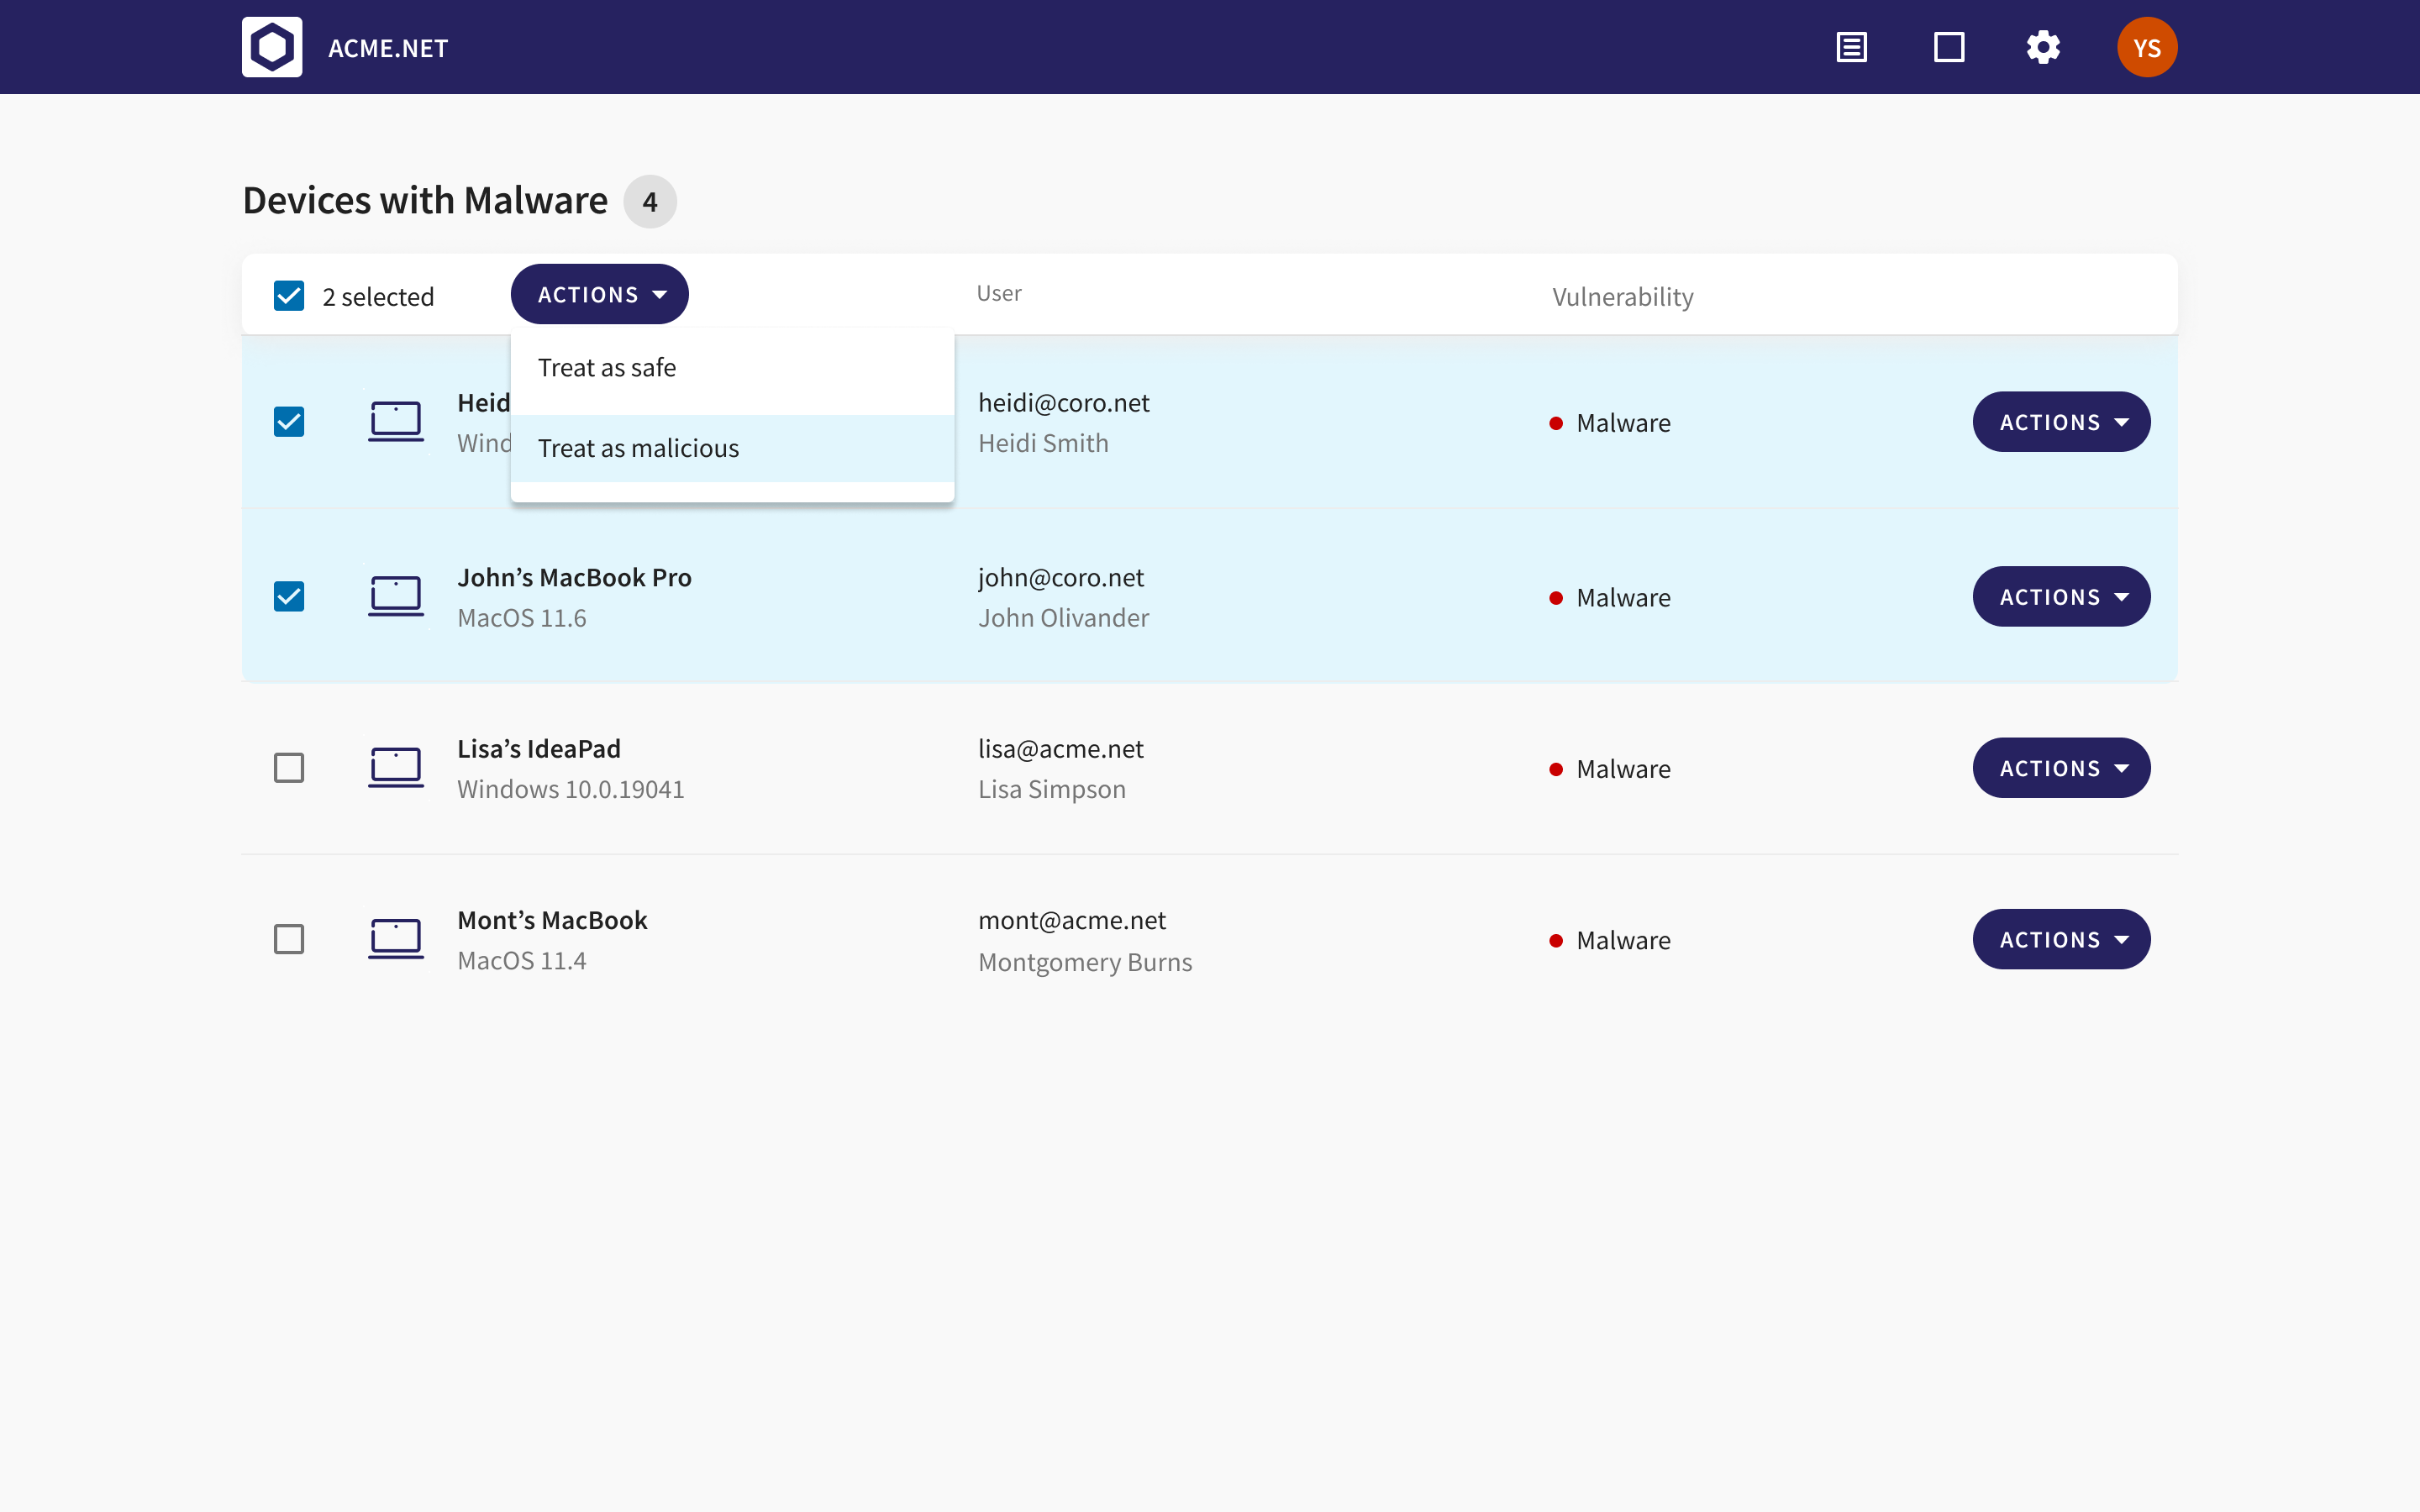Open the Actions menu for John's MacBook Pro

[x=2062, y=596]
